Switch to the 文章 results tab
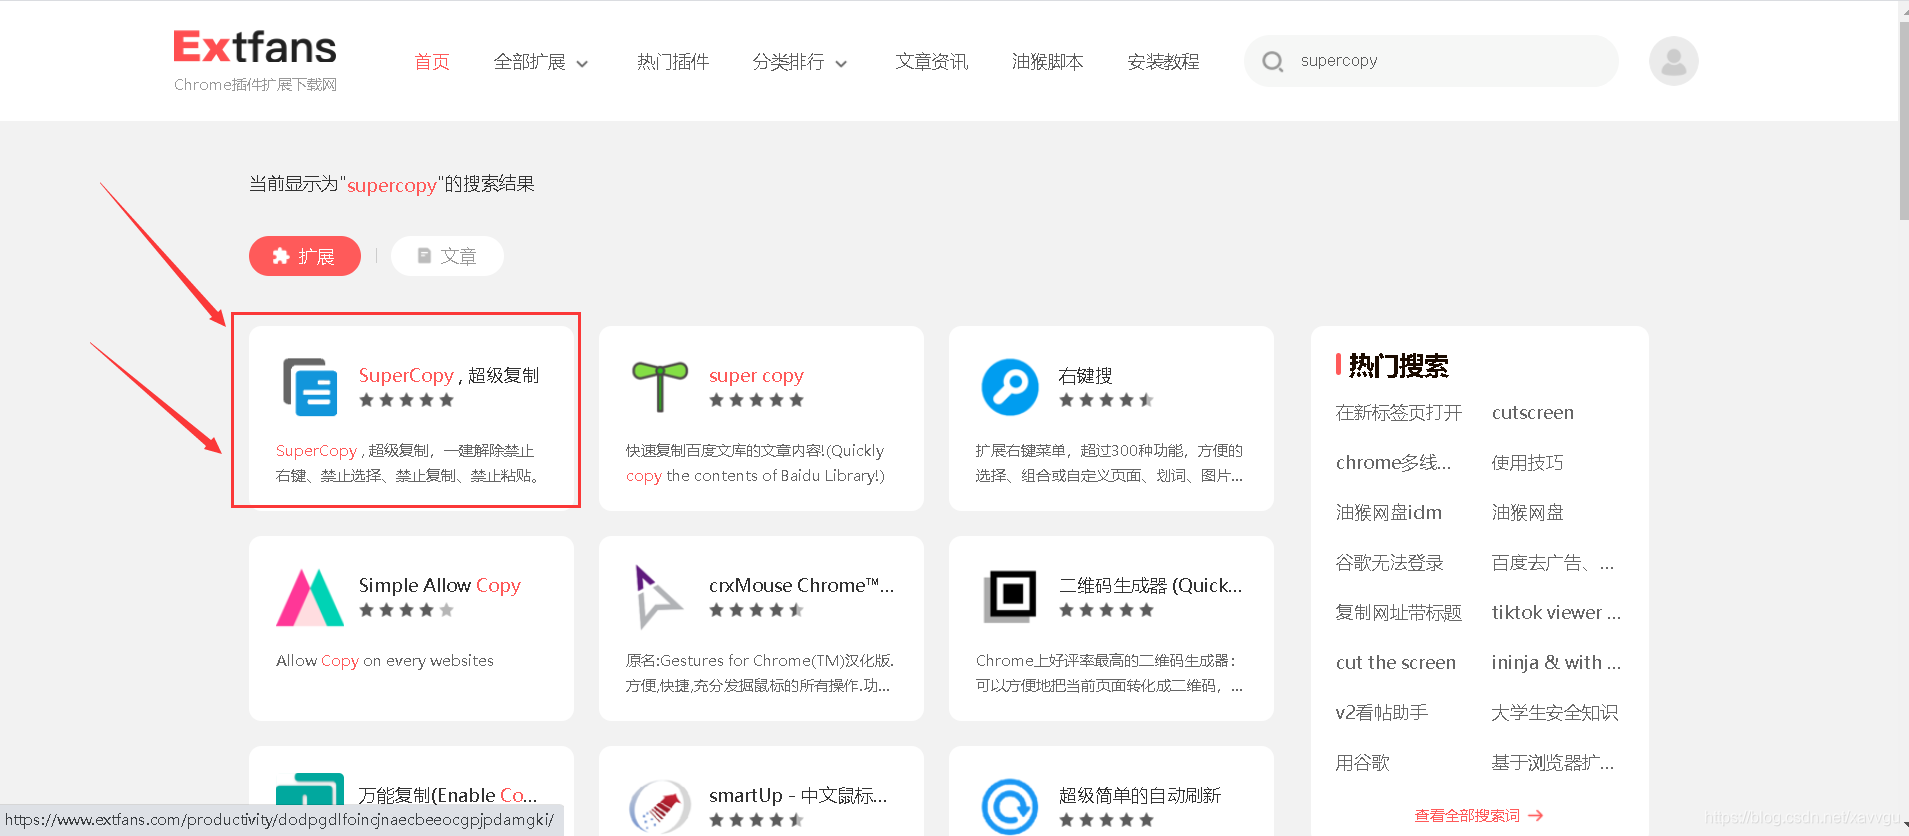 [x=447, y=256]
